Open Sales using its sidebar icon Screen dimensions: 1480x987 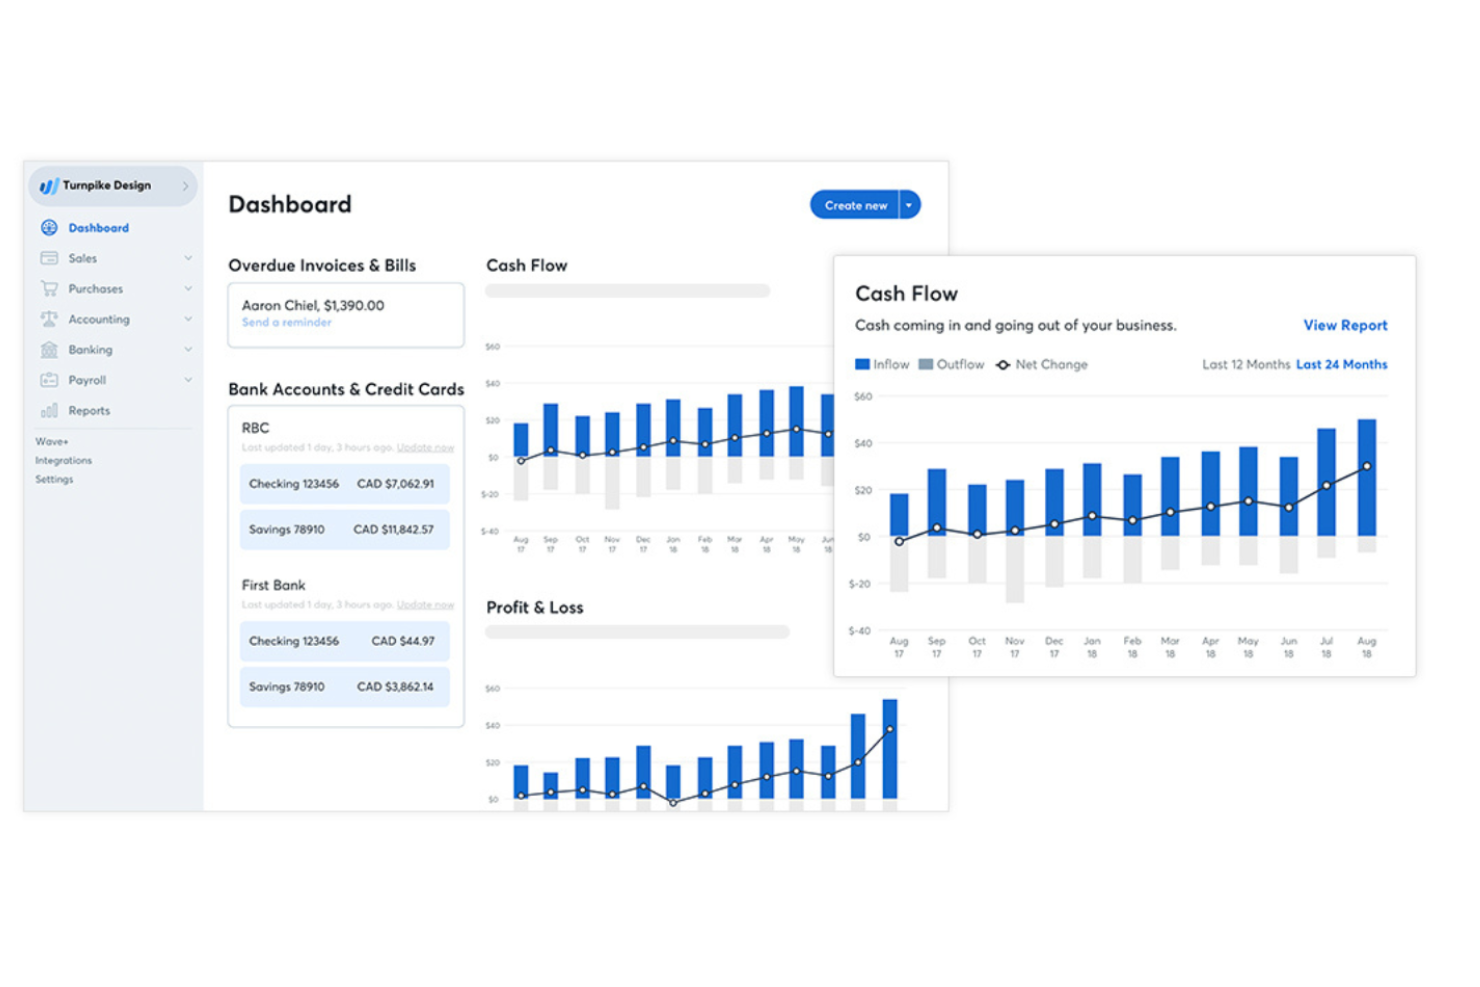click(x=49, y=258)
